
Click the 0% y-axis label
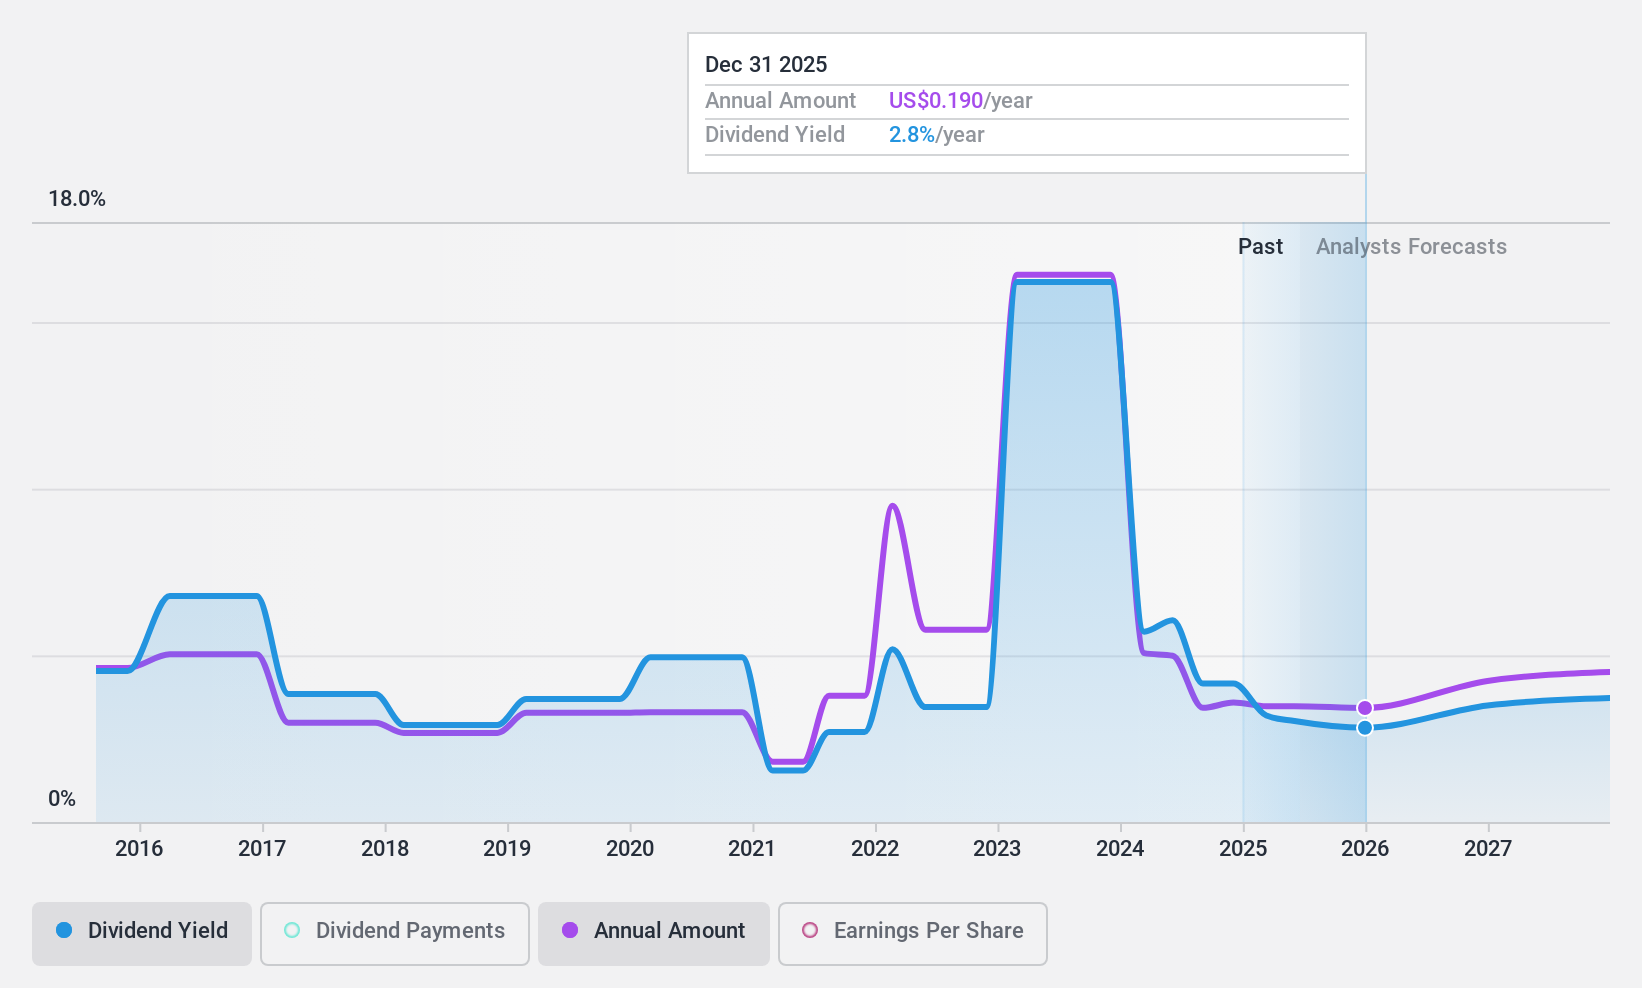point(62,799)
